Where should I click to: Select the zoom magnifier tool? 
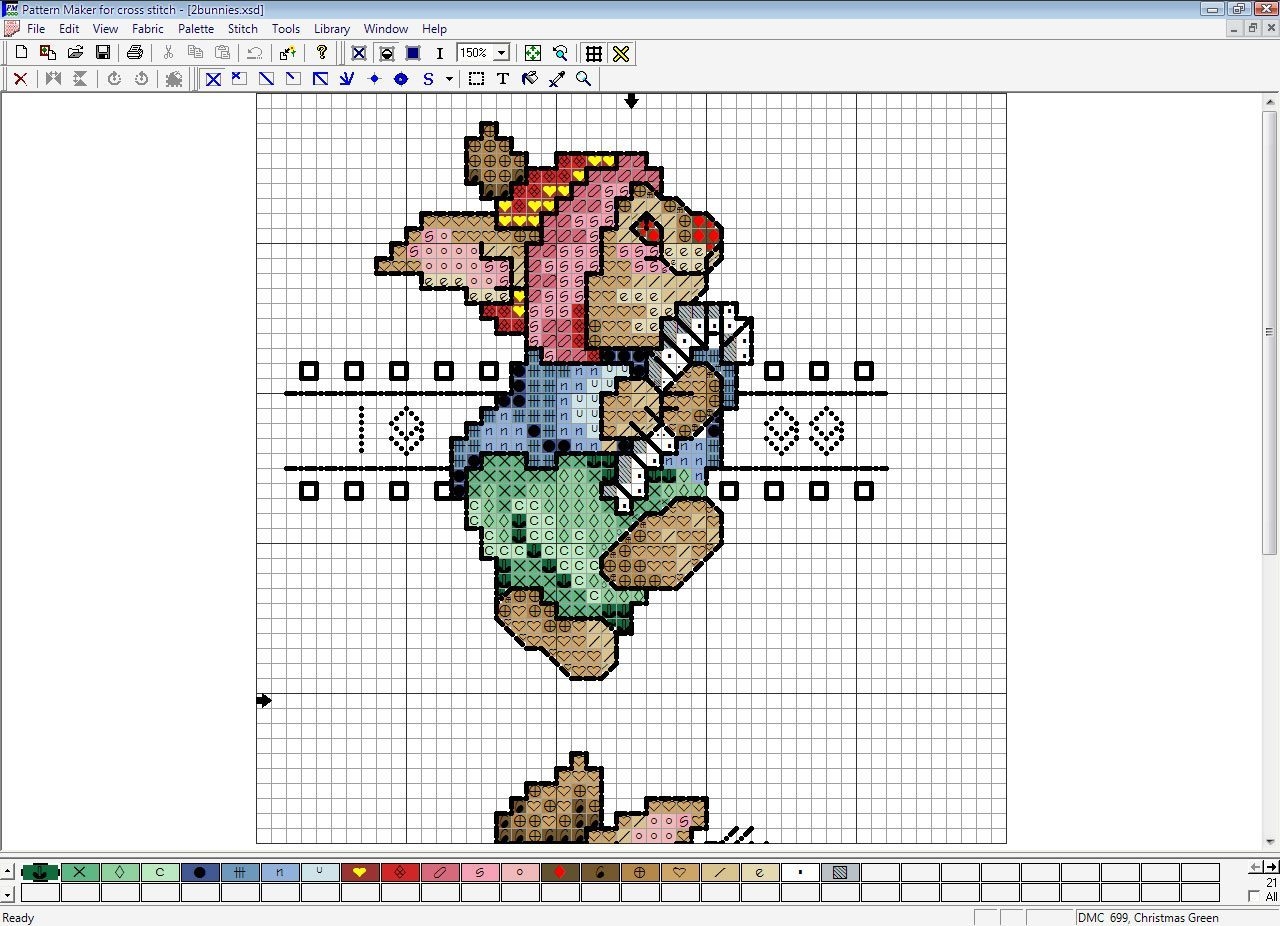tap(583, 78)
